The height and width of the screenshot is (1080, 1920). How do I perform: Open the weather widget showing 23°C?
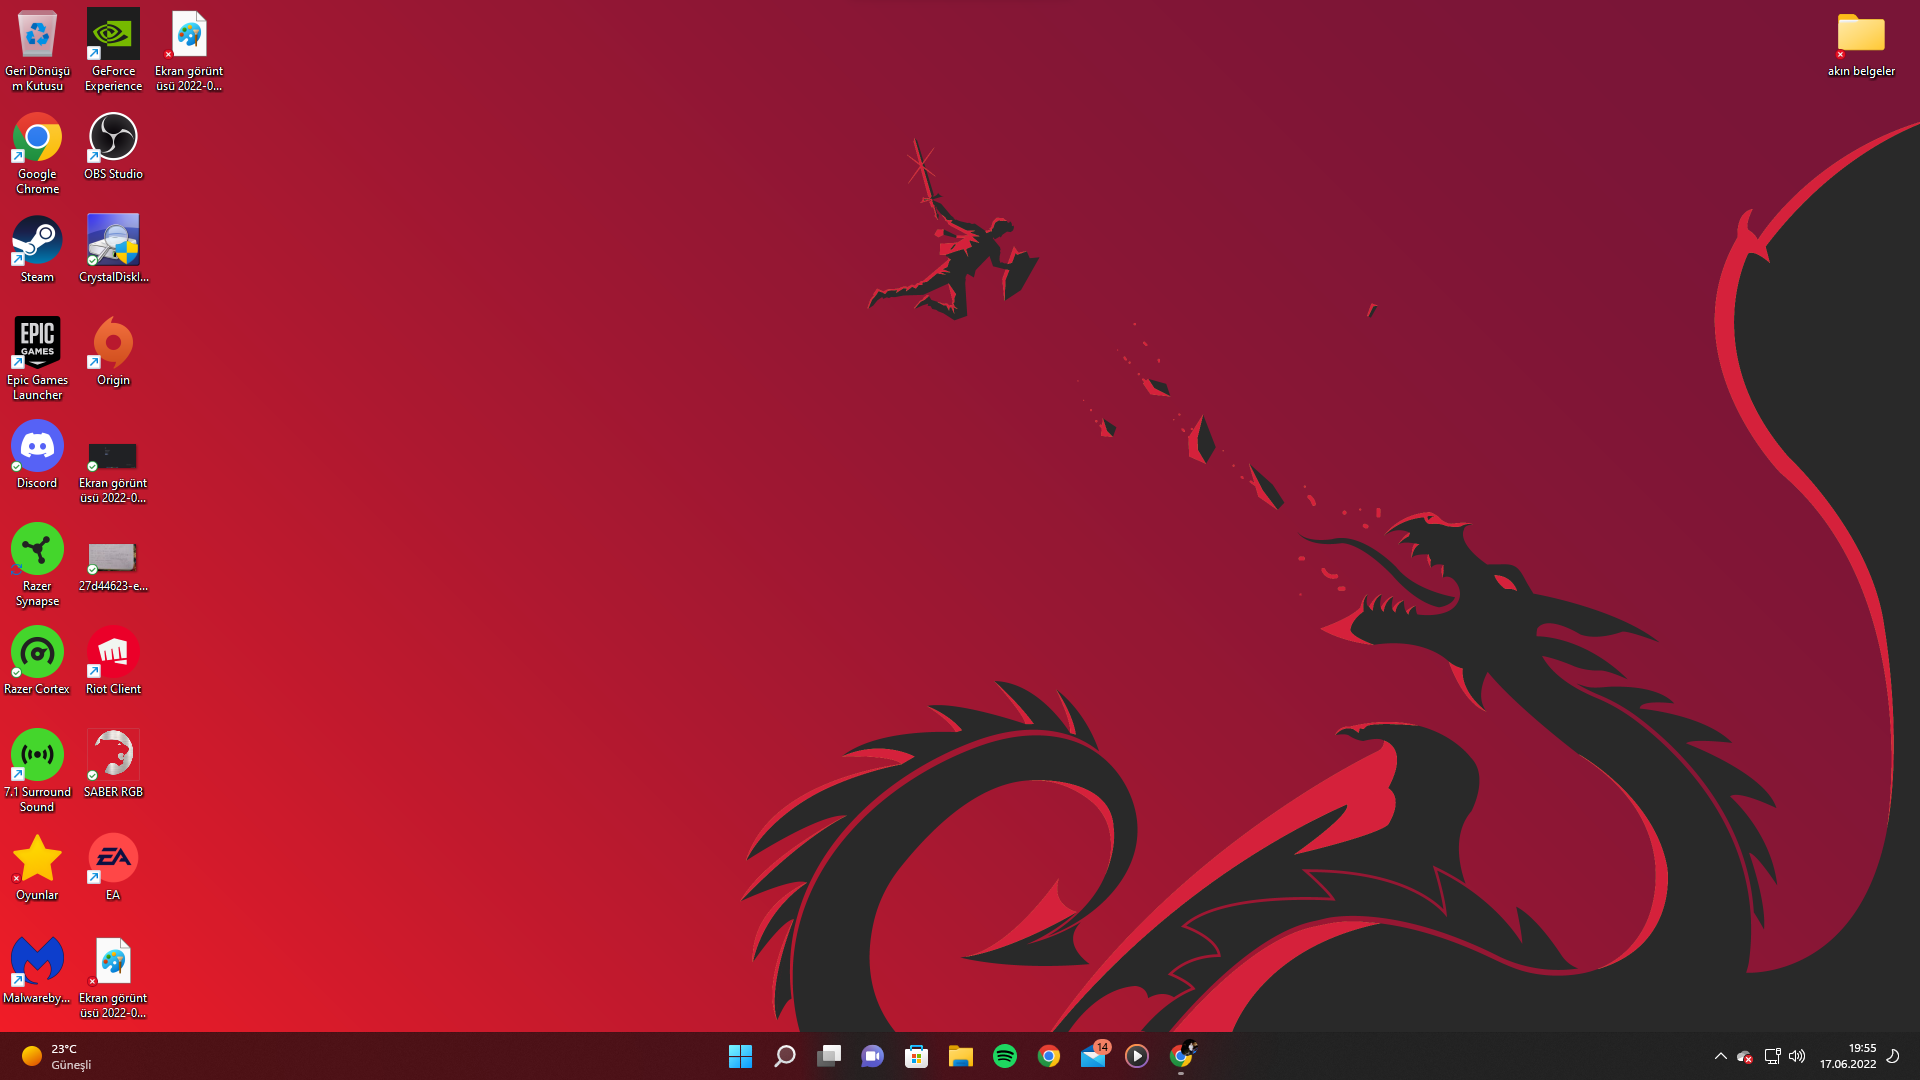click(x=57, y=1056)
